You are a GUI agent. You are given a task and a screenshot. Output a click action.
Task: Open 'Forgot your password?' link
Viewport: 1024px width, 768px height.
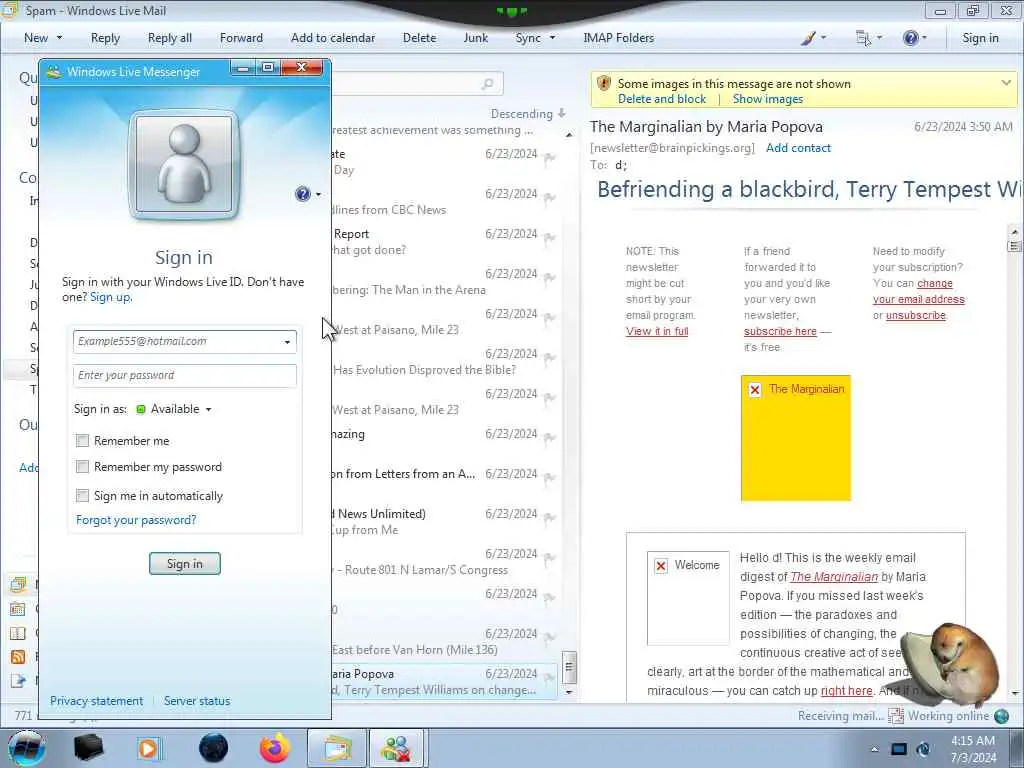pyautogui.click(x=136, y=520)
